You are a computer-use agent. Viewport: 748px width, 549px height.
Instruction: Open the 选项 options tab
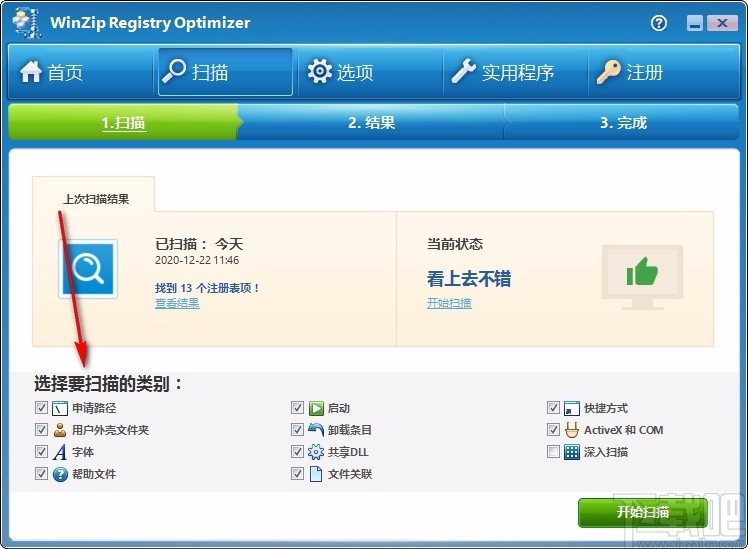(x=371, y=72)
